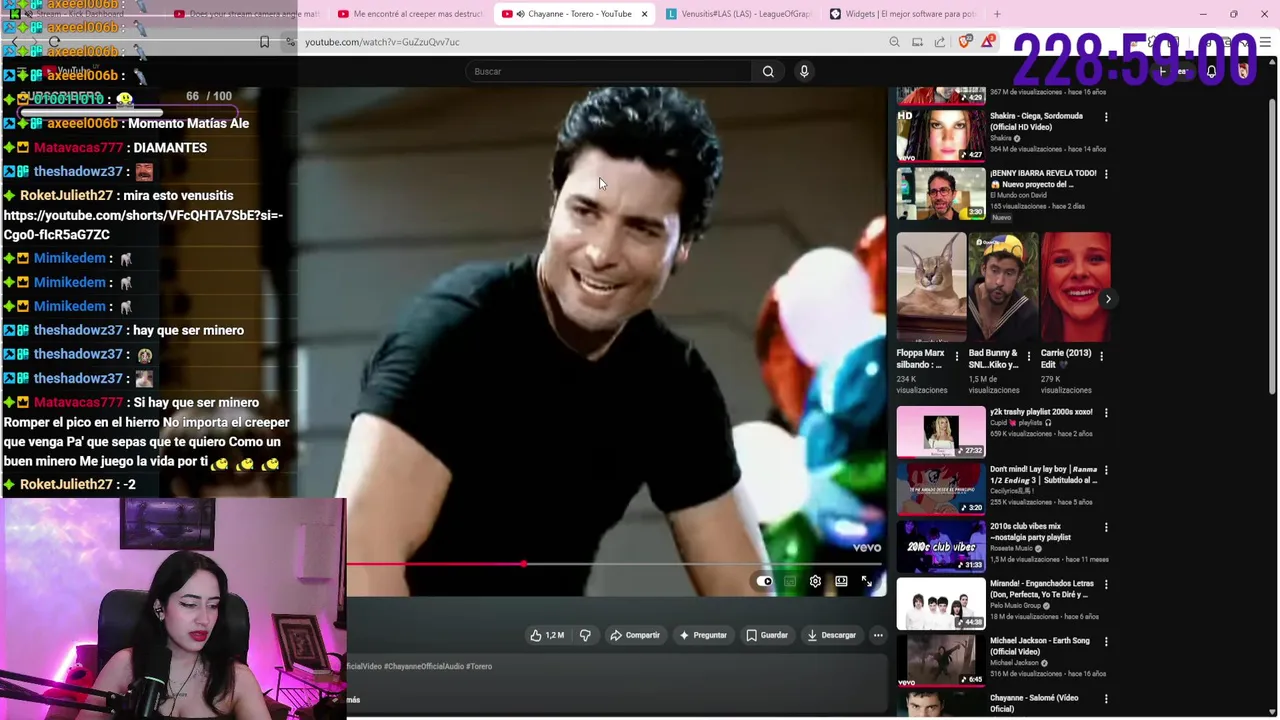1280x720 pixels.
Task: Open the Bad Bunny & SNL short
Action: tap(1003, 287)
